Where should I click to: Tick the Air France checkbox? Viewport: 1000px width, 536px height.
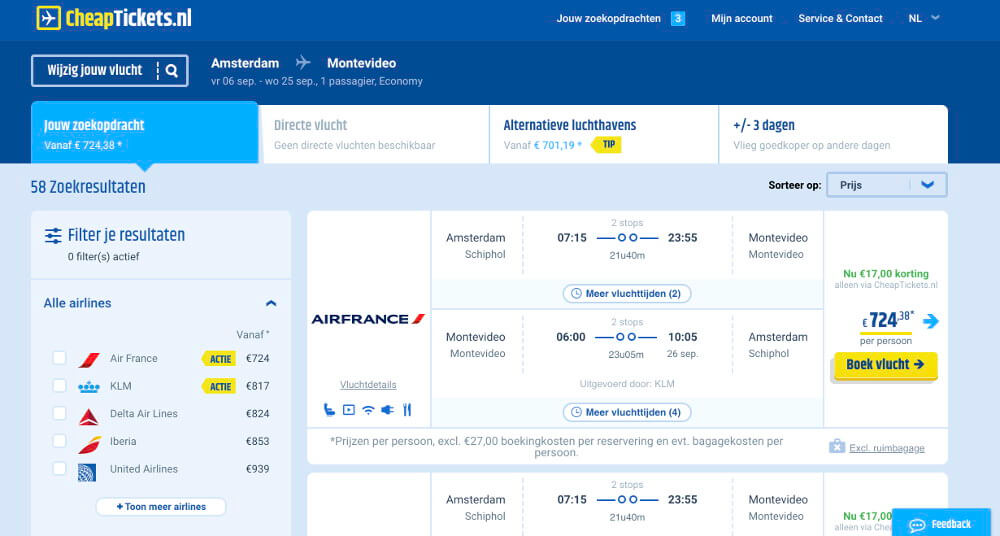pos(59,358)
